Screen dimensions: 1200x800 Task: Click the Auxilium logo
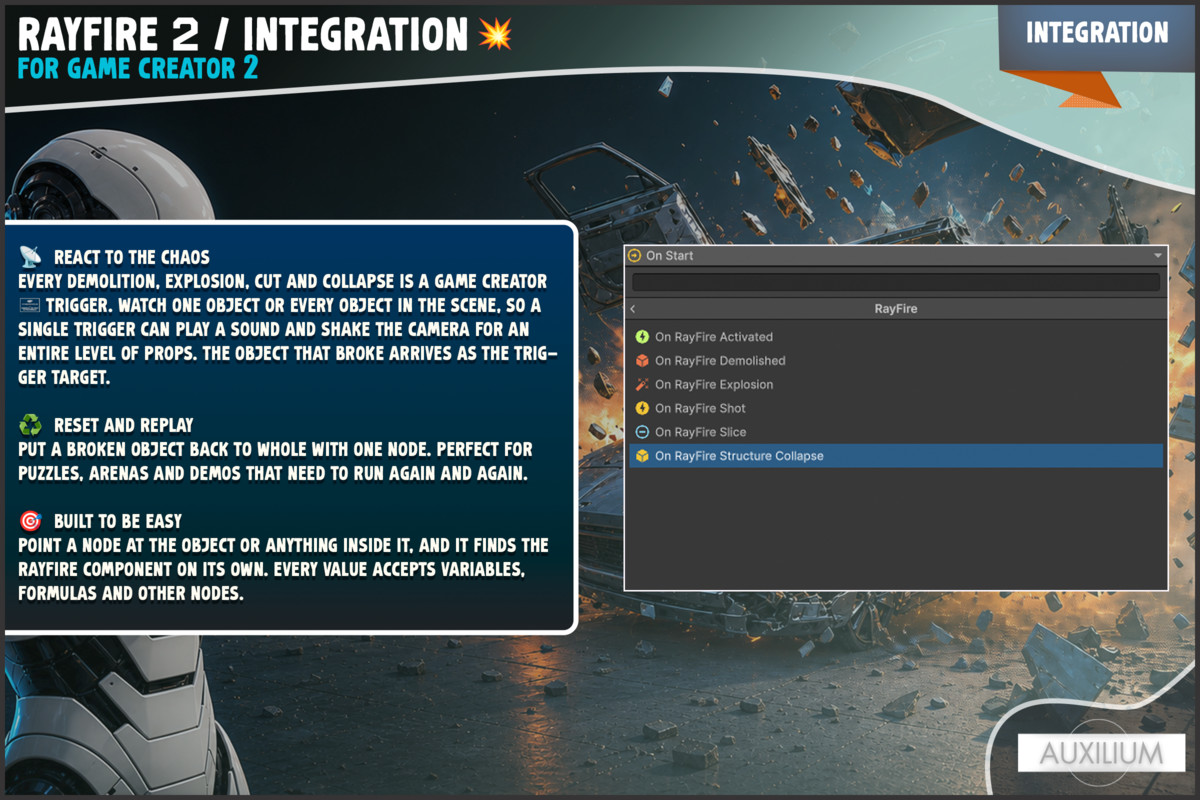tap(1101, 753)
